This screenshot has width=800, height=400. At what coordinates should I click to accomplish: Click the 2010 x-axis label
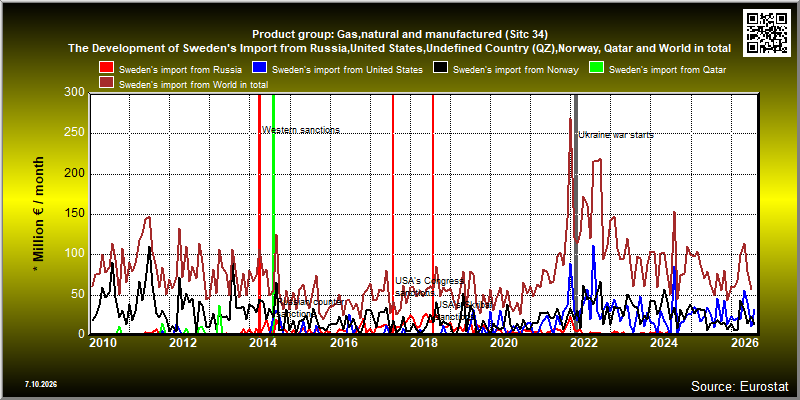[x=103, y=342]
